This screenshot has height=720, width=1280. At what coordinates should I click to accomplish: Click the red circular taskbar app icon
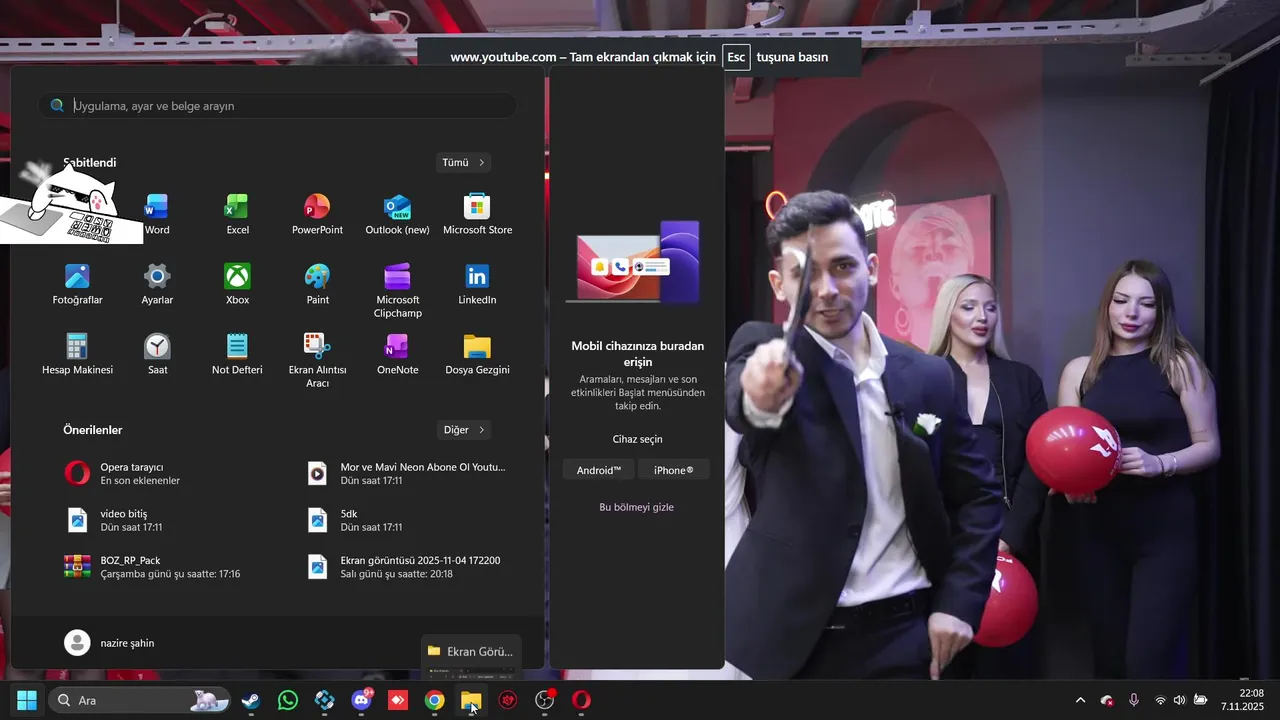(x=508, y=700)
